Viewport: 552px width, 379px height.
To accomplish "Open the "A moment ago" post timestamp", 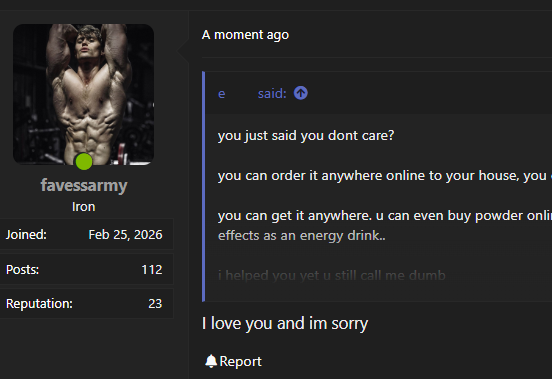I will coord(245,35).
